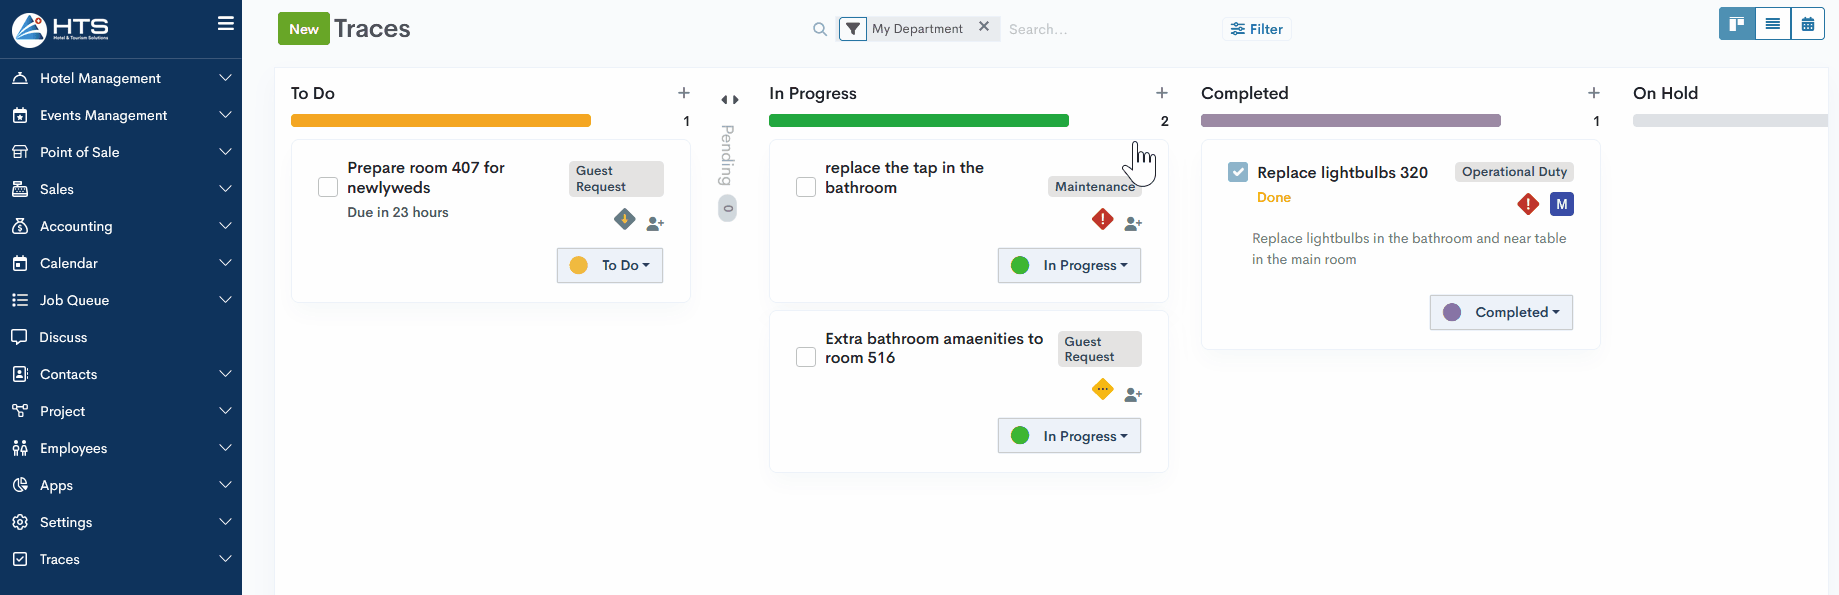Screen dimensions: 1839x595
Task: Add a new card in To Do column
Action: [684, 93]
